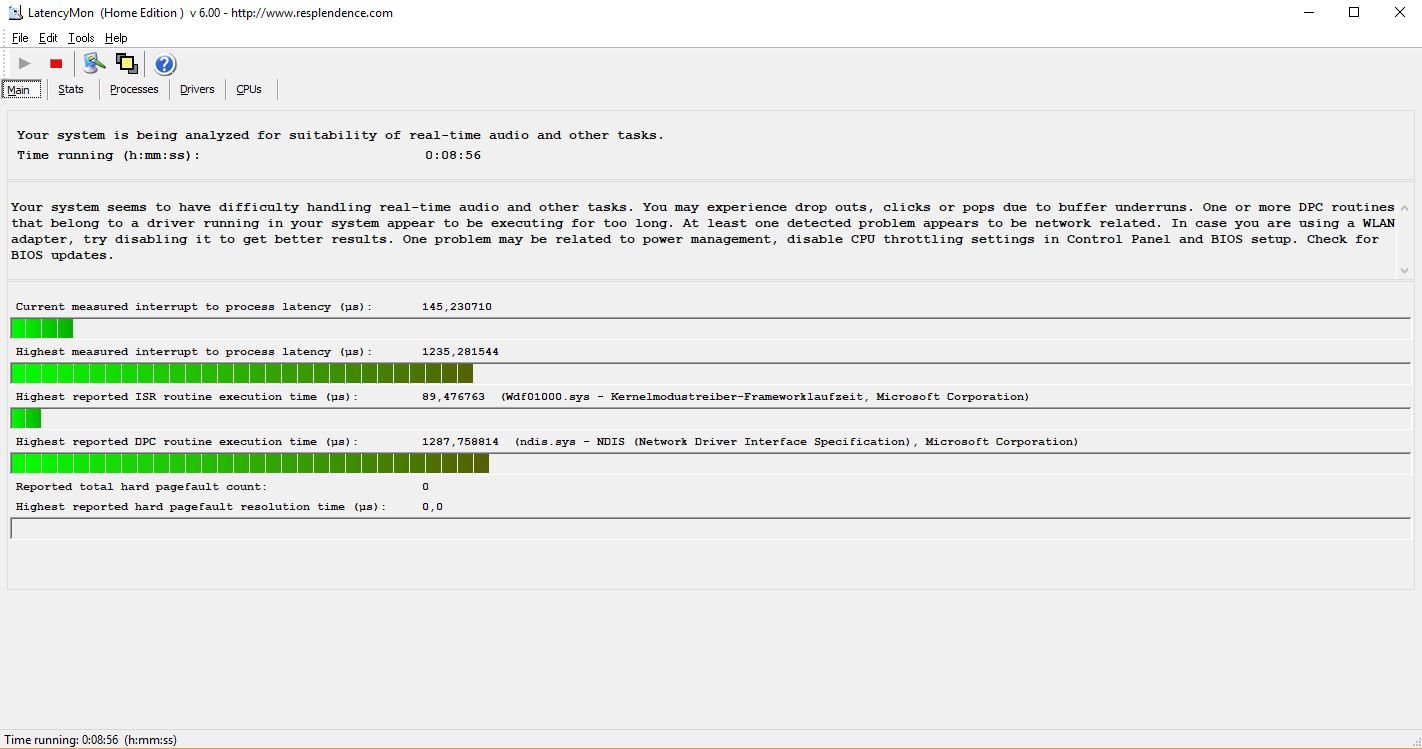The width and height of the screenshot is (1422, 749).
Task: Click the report text scroll down arrow
Action: click(x=1404, y=271)
